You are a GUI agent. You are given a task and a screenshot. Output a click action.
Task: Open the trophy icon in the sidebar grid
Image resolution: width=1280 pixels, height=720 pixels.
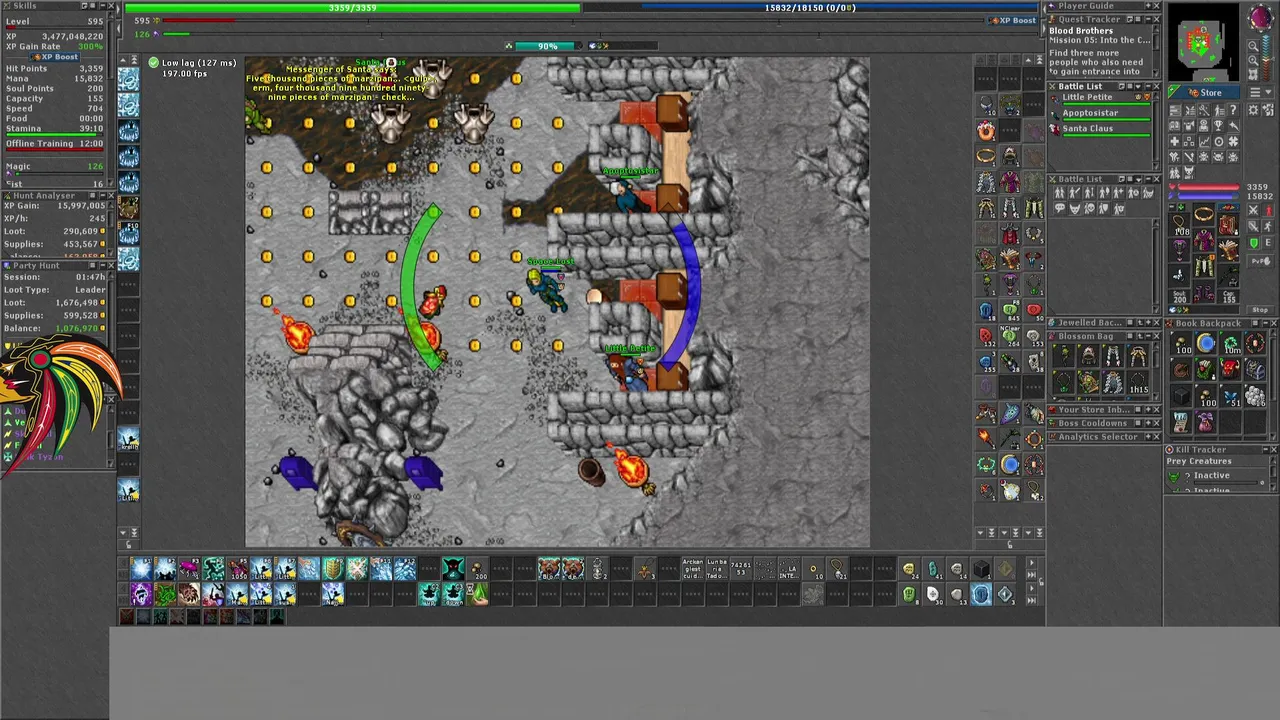(1218, 125)
